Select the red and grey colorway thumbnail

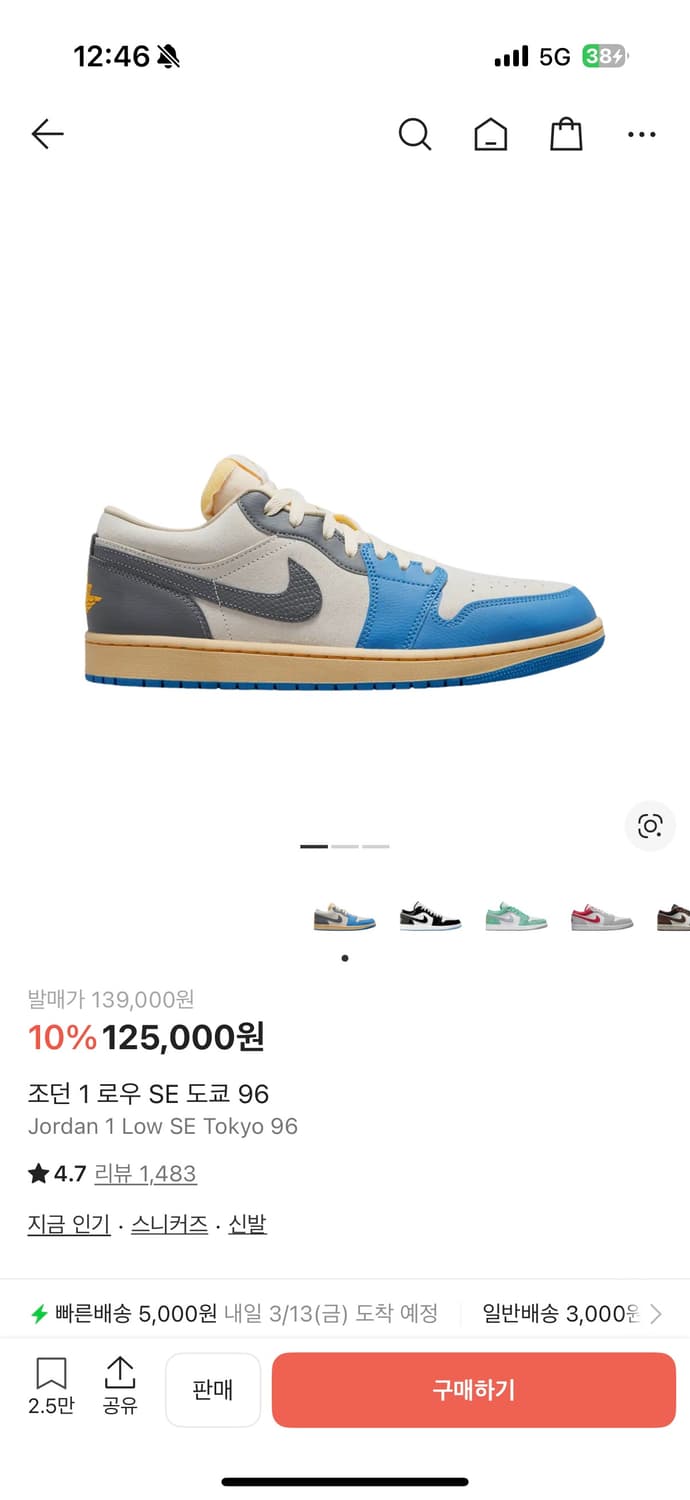point(602,917)
